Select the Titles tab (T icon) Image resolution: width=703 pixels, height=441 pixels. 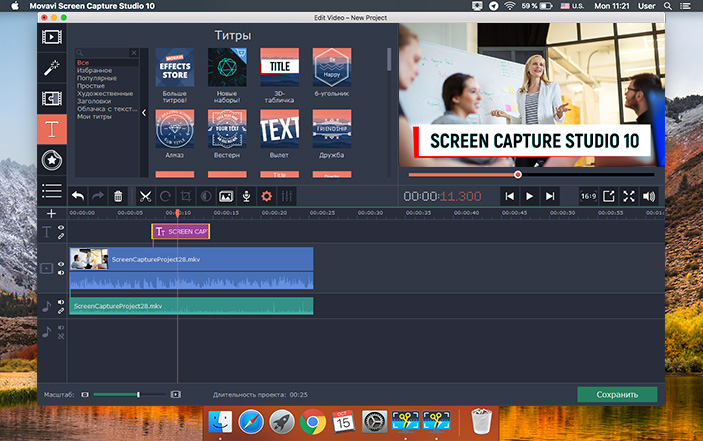tap(52, 130)
